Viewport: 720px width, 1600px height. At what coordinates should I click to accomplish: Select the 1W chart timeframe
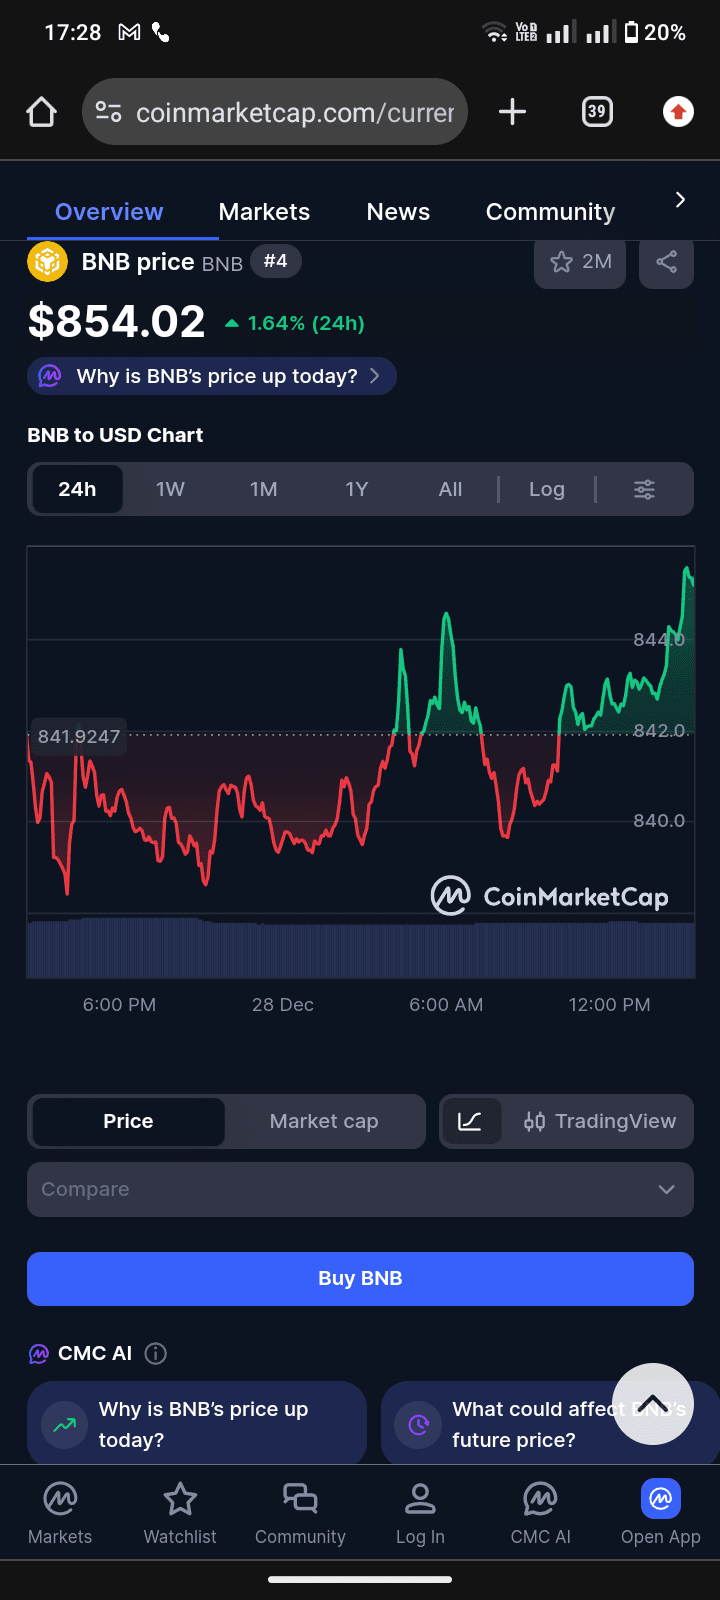(x=170, y=489)
